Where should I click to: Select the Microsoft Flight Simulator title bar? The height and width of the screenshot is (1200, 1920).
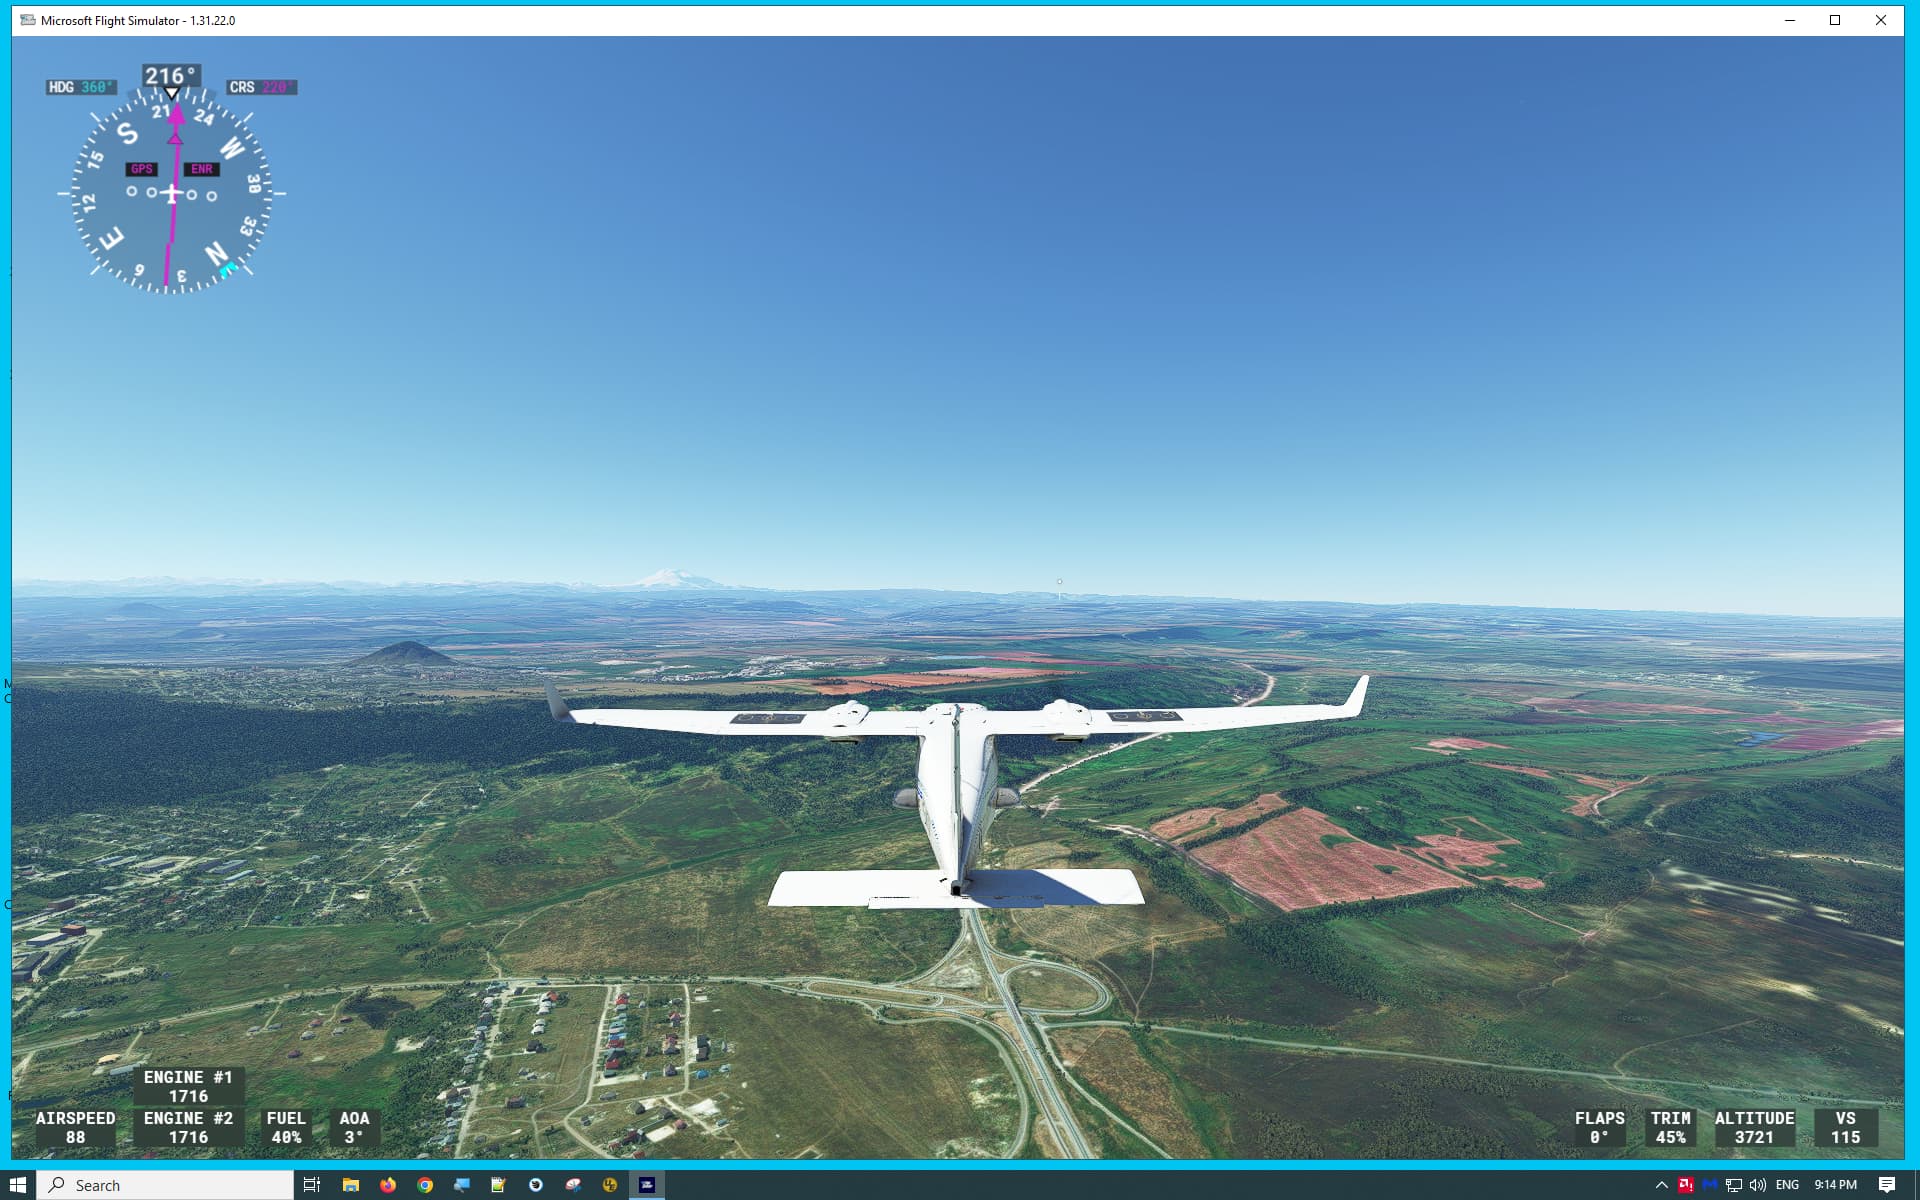tap(136, 20)
